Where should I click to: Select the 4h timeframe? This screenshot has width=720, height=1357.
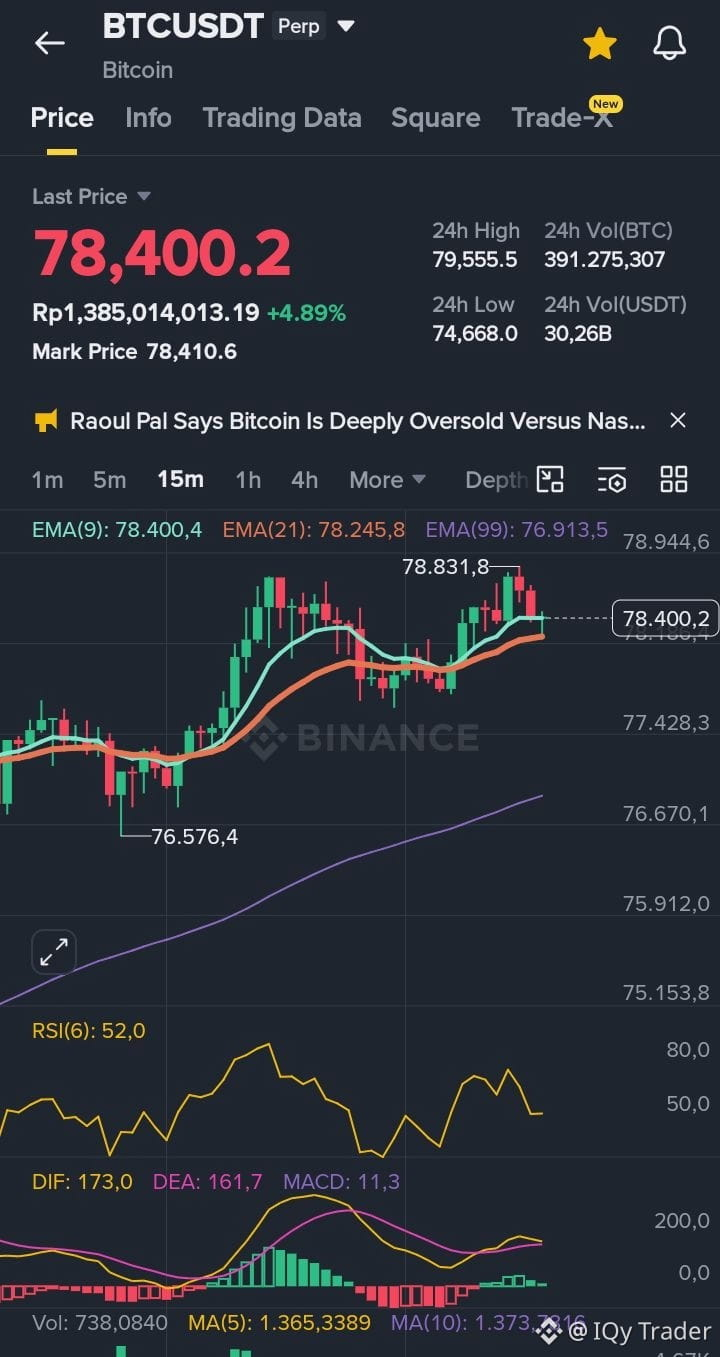(304, 480)
